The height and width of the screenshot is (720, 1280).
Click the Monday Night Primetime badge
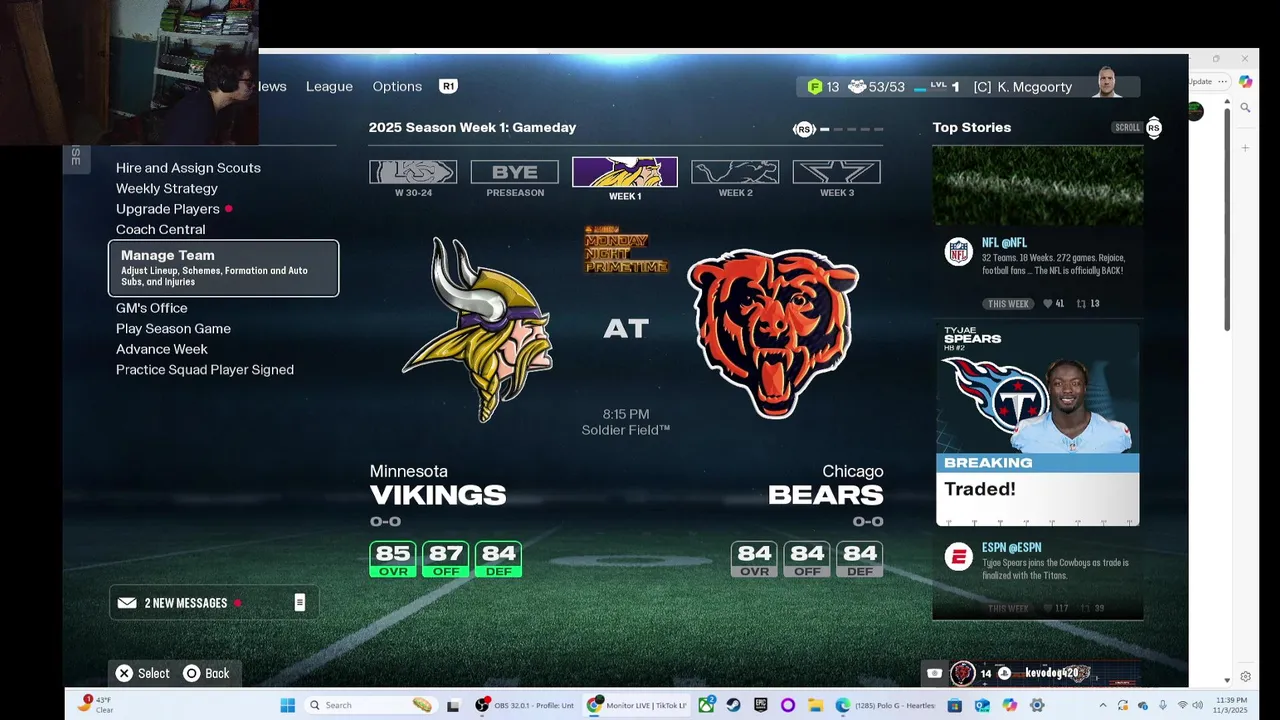(x=625, y=249)
